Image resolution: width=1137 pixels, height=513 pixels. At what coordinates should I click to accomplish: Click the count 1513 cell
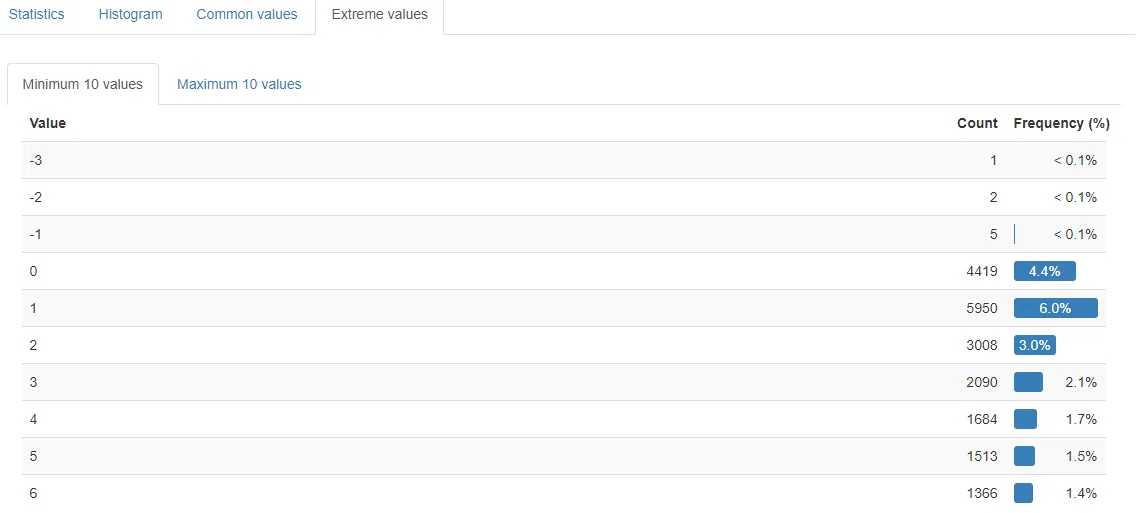point(982,456)
